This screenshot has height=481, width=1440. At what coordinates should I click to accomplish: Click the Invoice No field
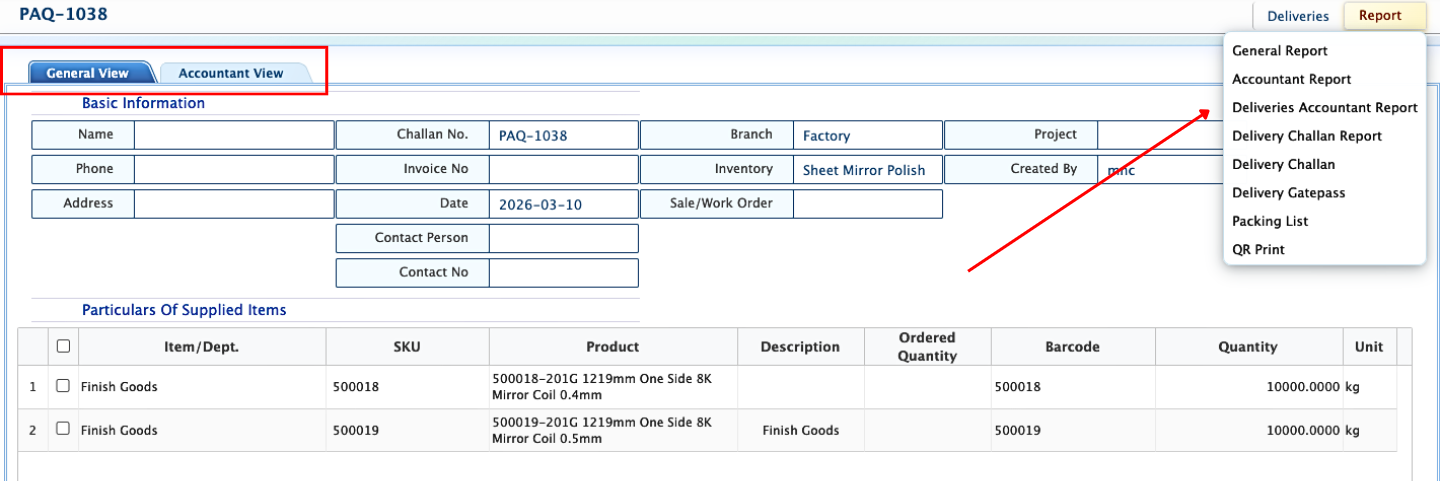563,170
